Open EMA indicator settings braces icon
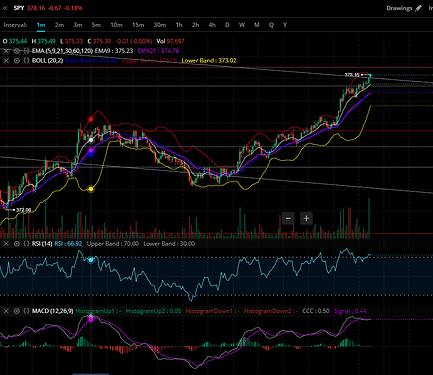433x375 pixels. point(26,51)
